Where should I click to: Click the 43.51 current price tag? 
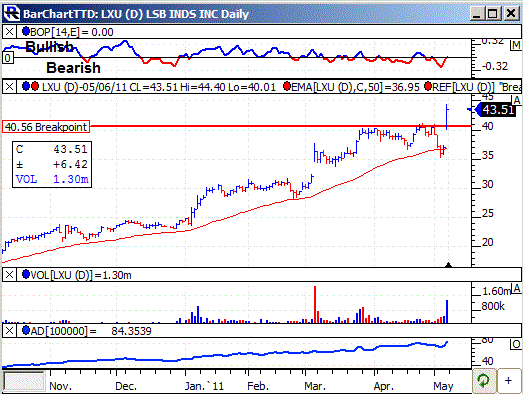tap(495, 109)
